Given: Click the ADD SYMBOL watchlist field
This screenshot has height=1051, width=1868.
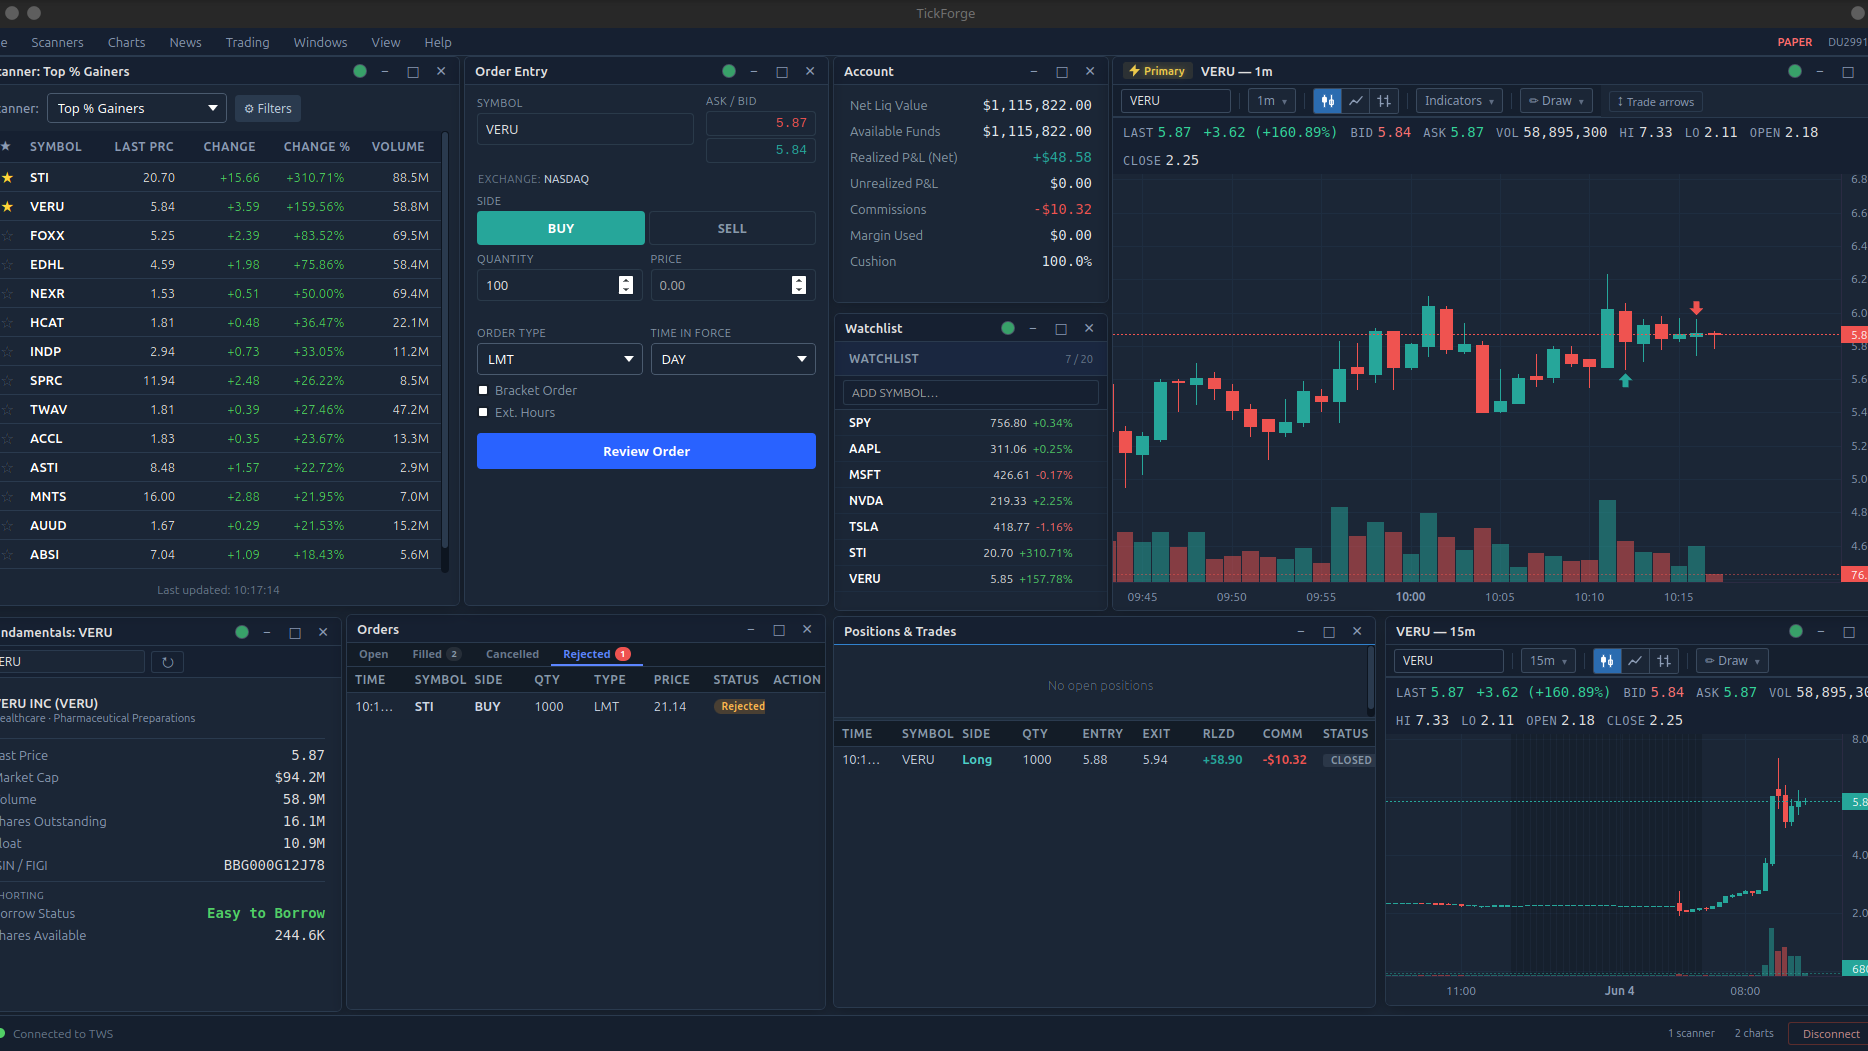Looking at the screenshot, I should point(970,393).
